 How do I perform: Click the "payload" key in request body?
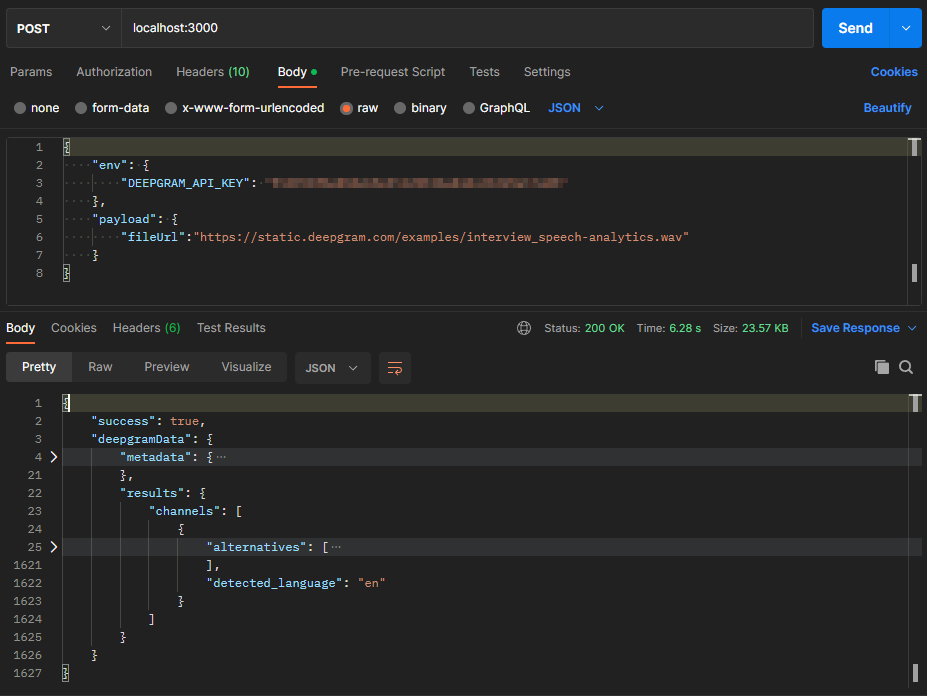[125, 219]
